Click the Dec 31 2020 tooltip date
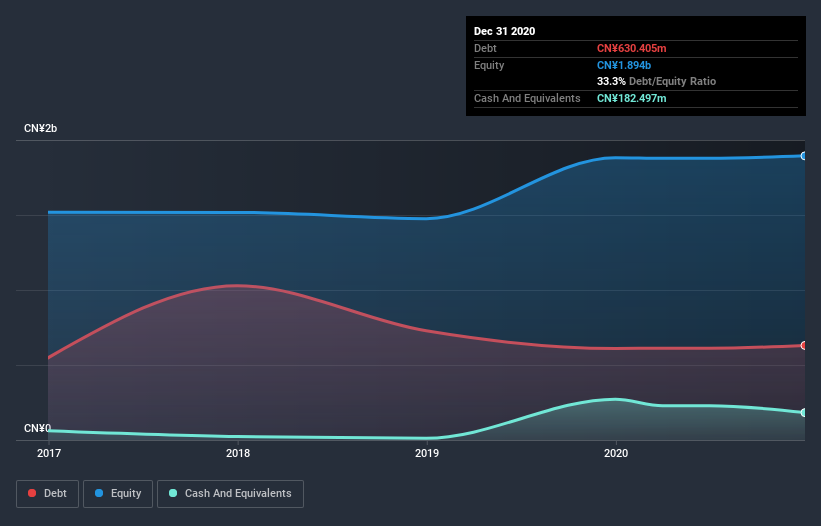Image resolution: width=821 pixels, height=526 pixels. click(x=504, y=31)
